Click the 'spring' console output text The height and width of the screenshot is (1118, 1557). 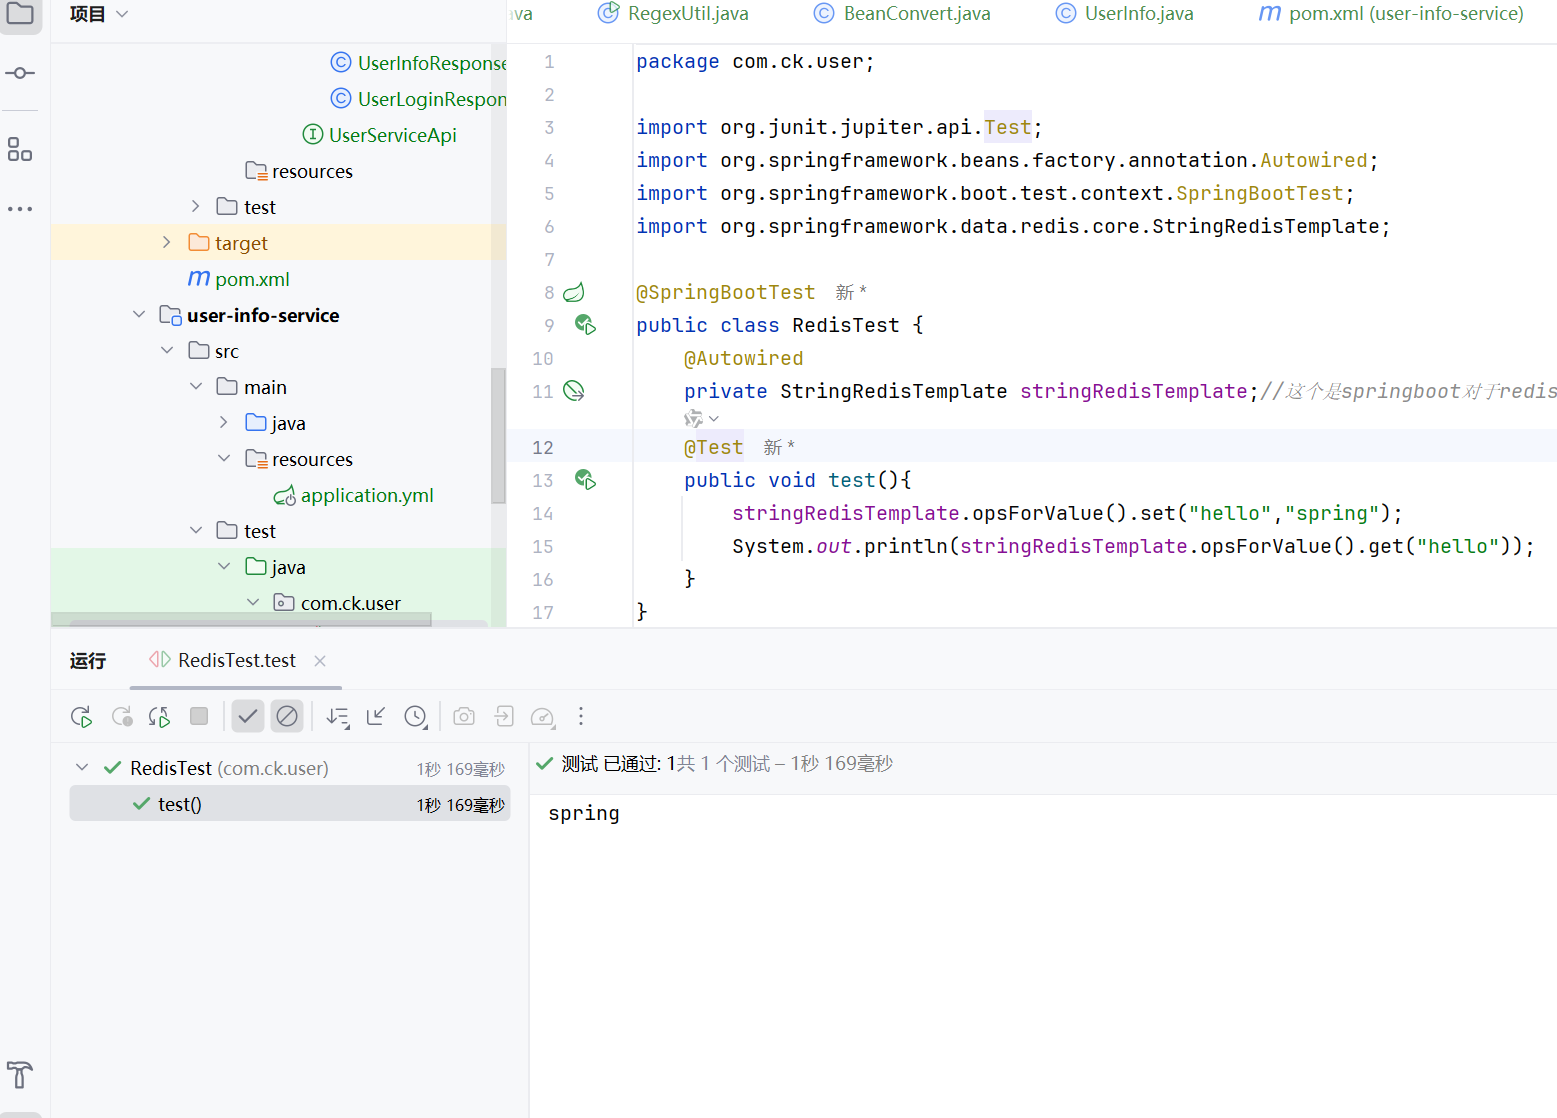[584, 814]
